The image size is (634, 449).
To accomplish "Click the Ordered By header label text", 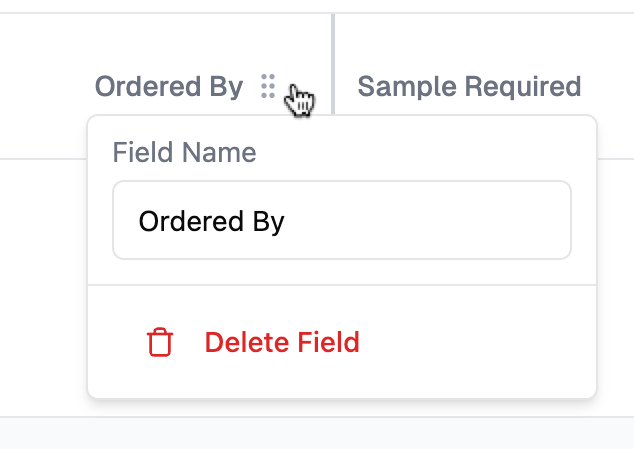I will tap(169, 87).
